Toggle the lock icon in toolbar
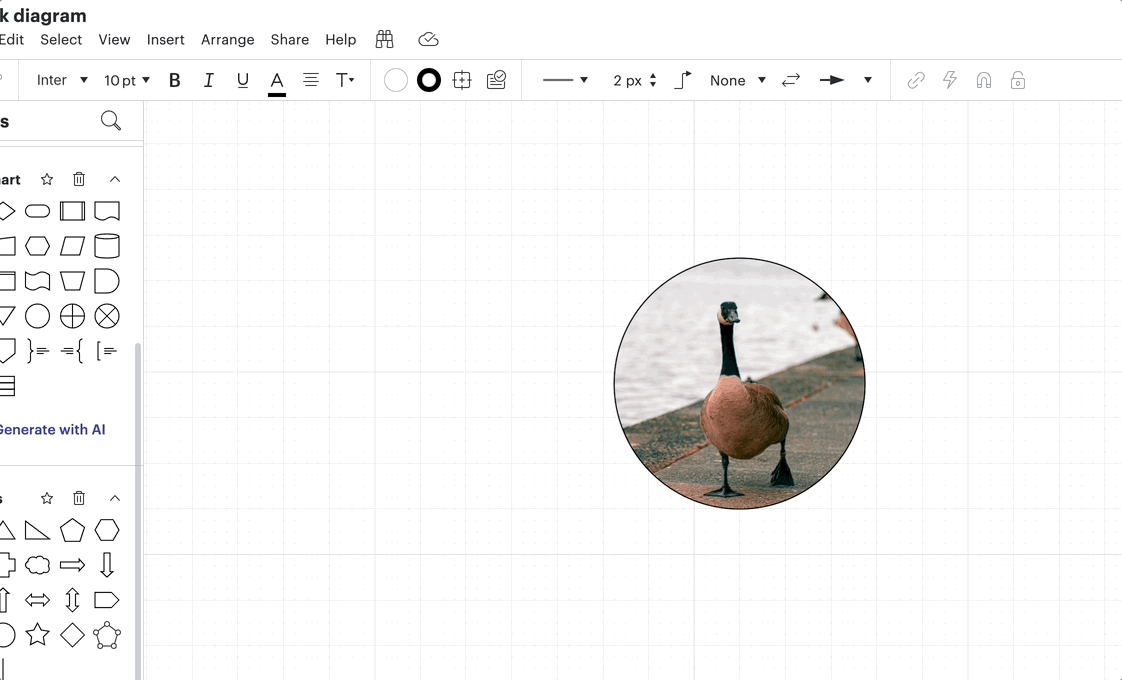 pos(1018,80)
